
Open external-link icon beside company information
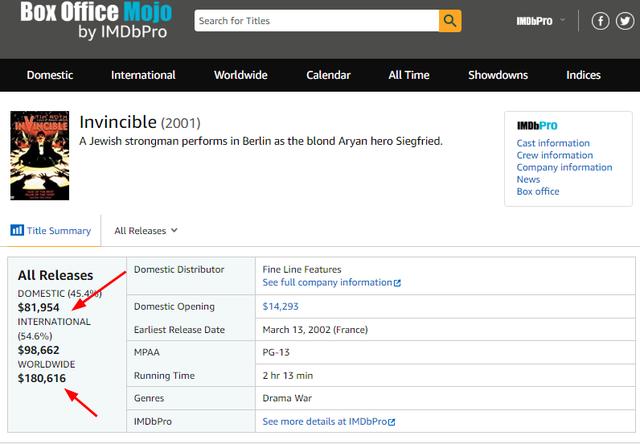click(397, 283)
